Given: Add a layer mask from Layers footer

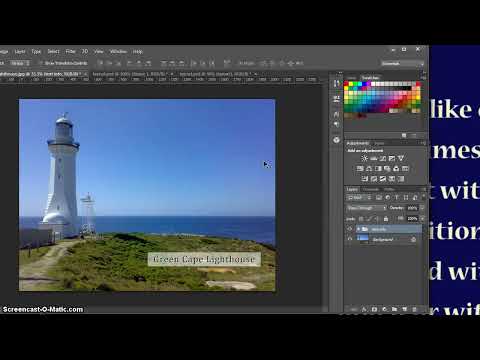Looking at the screenshot, I should [x=374, y=309].
